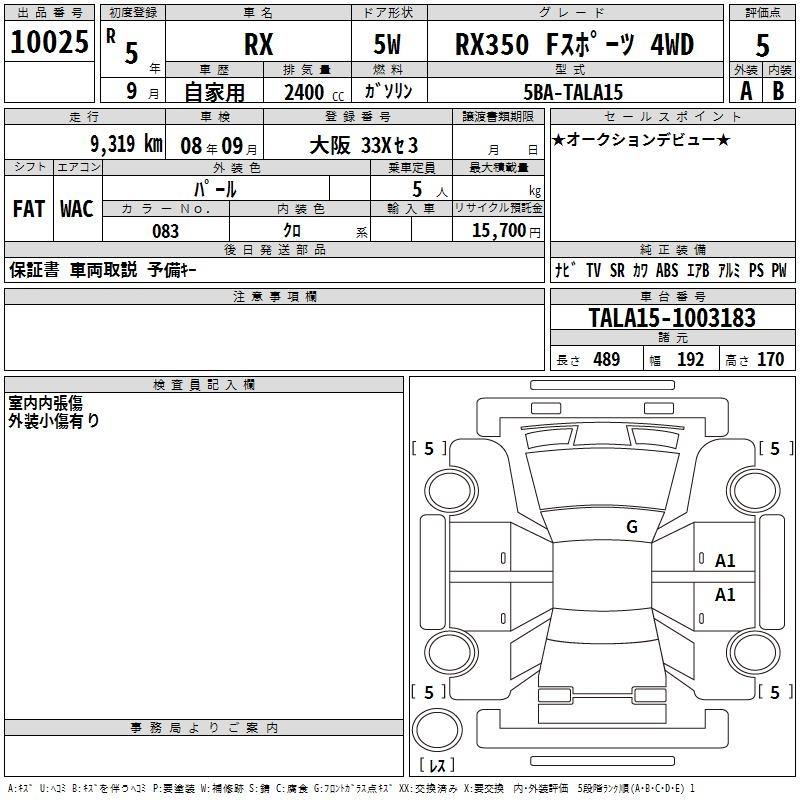Click the door type 5W value
Image resolution: width=800 pixels, height=800 pixels.
point(387,44)
